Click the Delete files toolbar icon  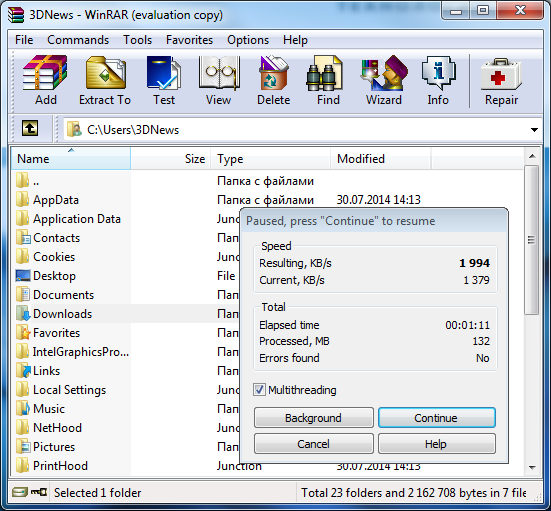pyautogui.click(x=273, y=80)
